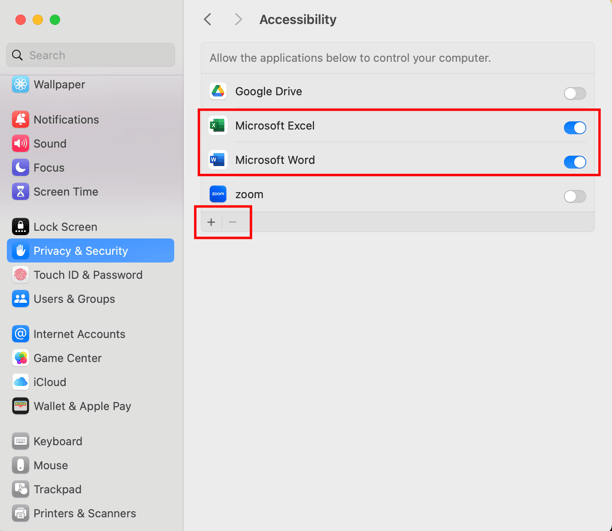
Task: Enable the zoom accessibility toggle
Action: pos(574,197)
